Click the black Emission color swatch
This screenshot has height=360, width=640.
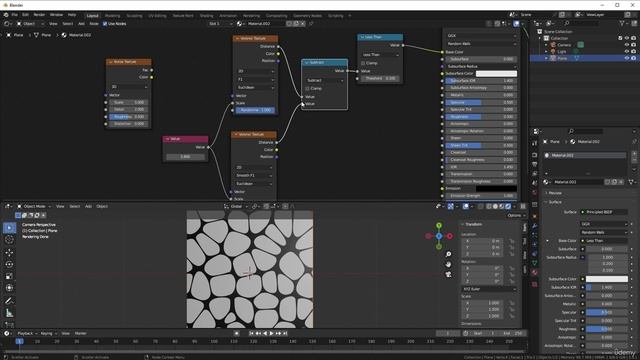click(496, 189)
